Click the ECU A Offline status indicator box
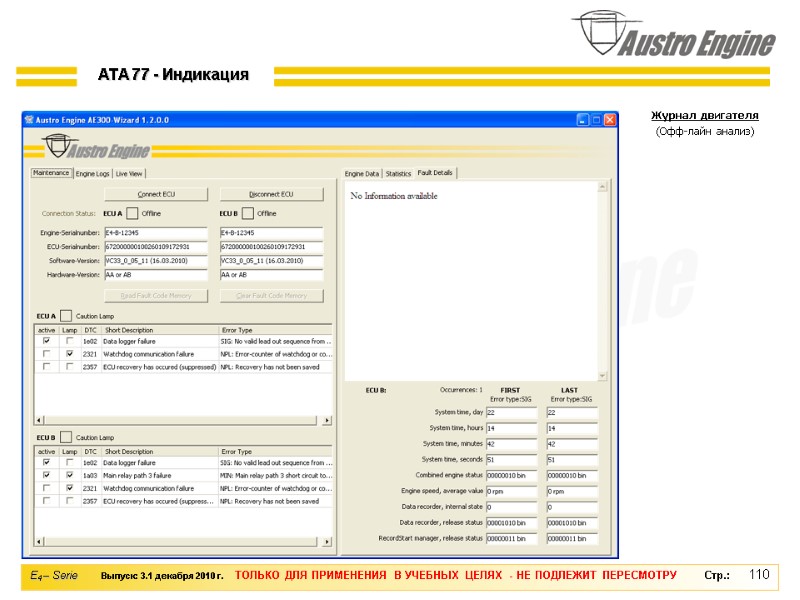Image resolution: width=800 pixels, height=600 pixels. click(131, 213)
